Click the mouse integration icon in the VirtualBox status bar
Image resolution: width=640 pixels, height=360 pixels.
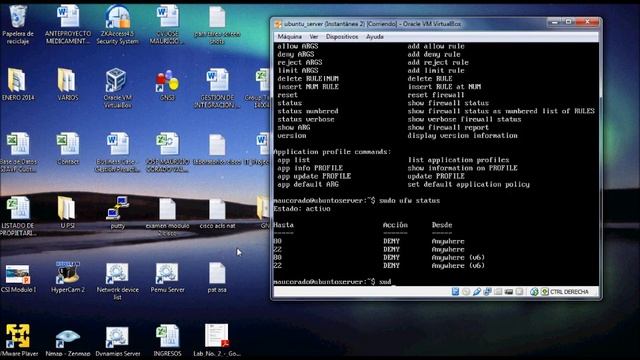tap(534, 292)
